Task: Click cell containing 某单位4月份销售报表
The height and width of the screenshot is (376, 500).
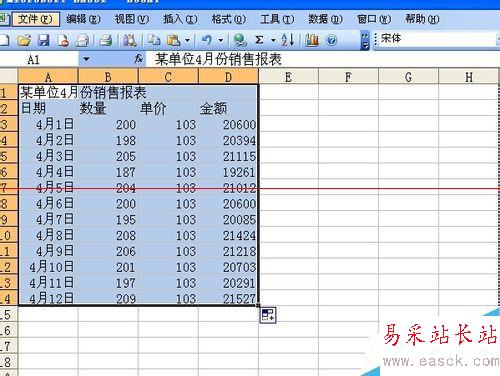Action: [48, 92]
